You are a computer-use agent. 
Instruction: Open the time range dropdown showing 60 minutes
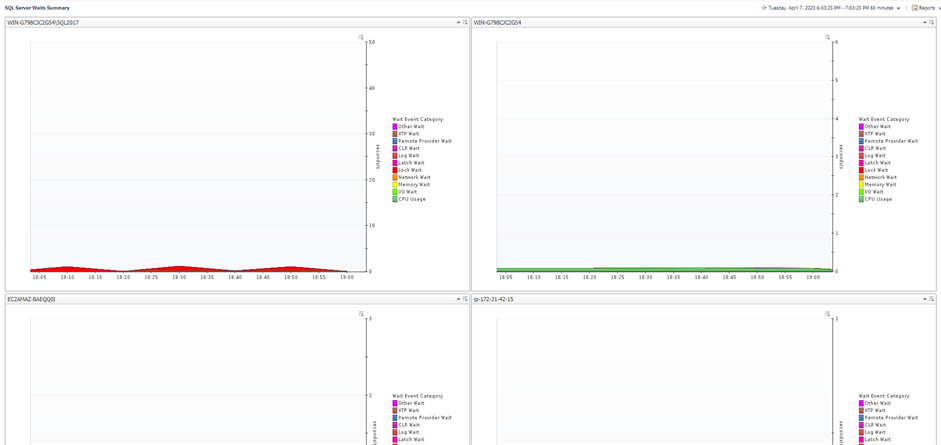[898, 8]
